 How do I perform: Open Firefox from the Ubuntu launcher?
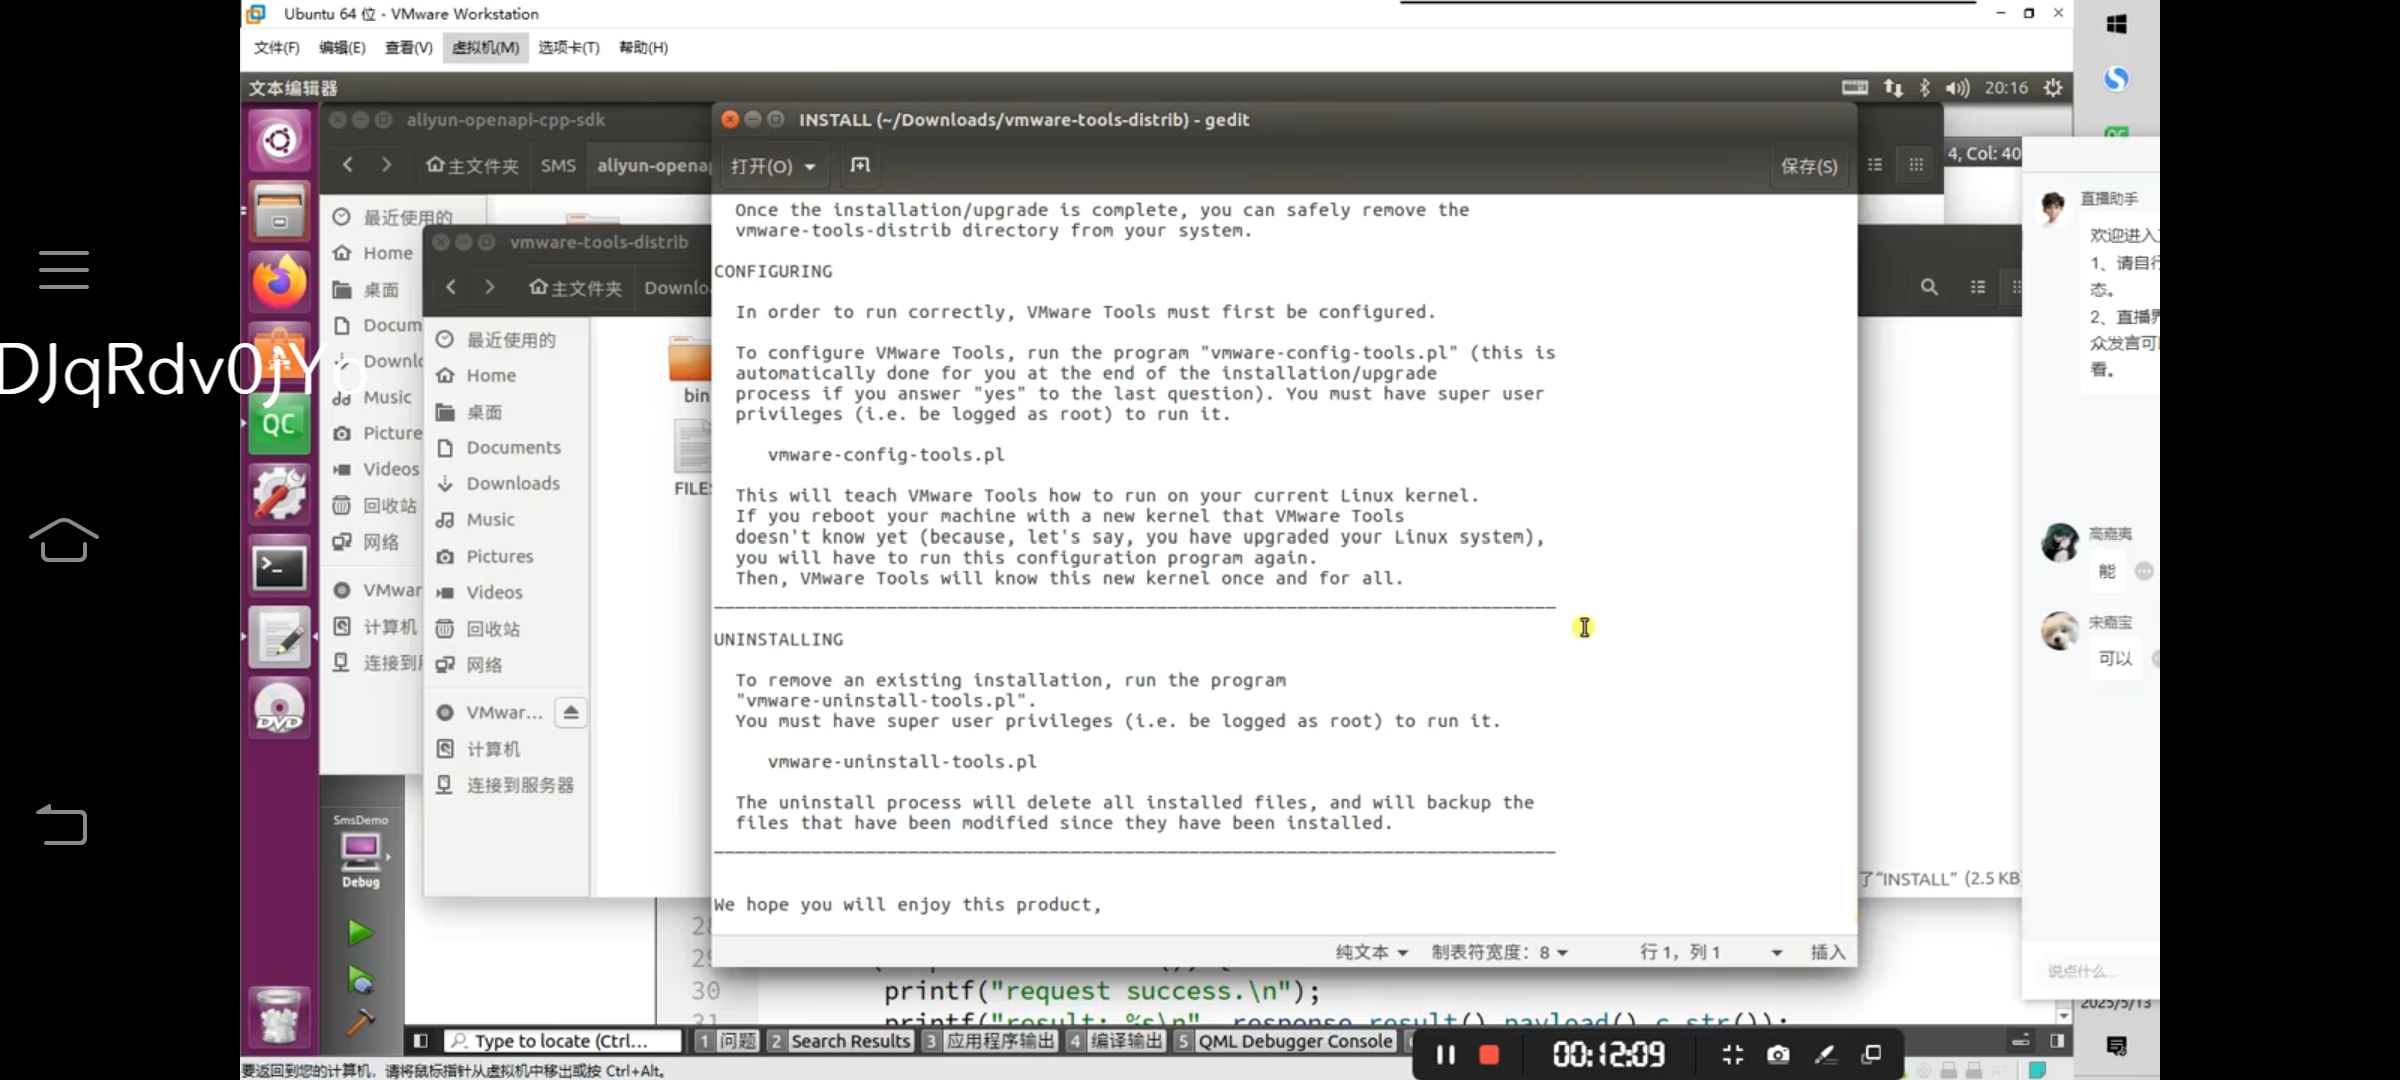(x=279, y=282)
